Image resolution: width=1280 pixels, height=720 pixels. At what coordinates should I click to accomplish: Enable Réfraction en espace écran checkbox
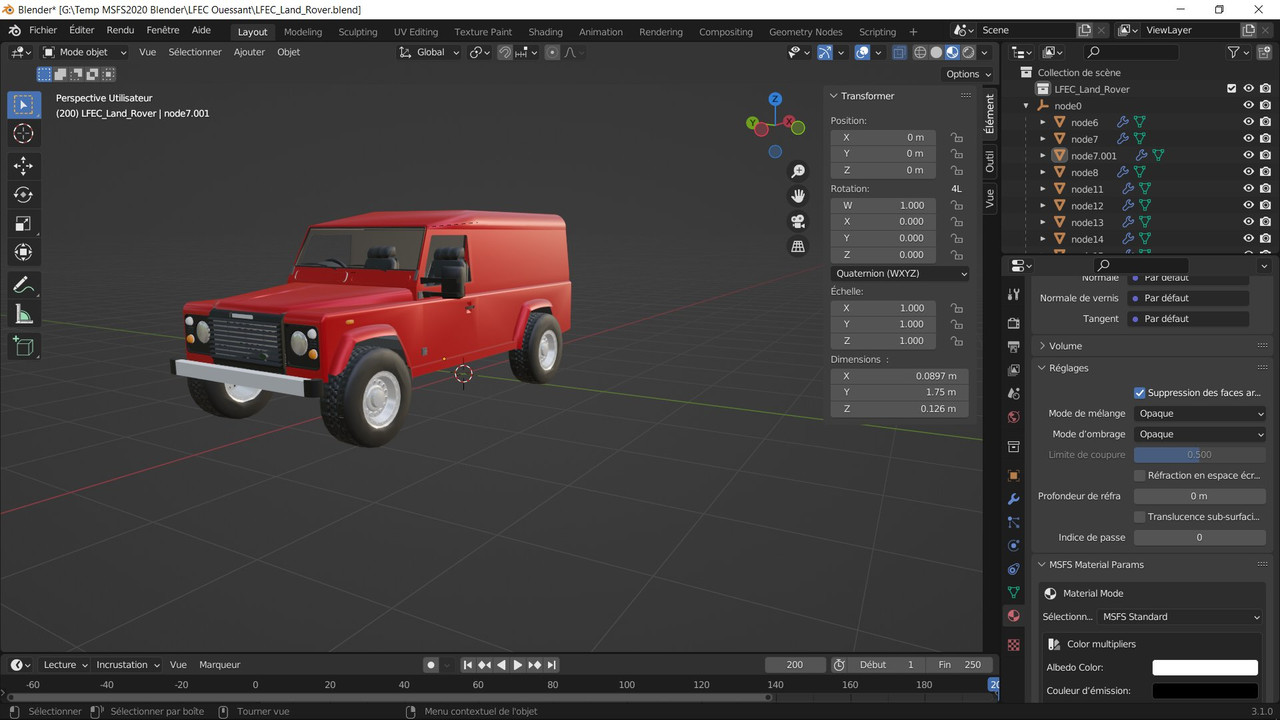click(x=1139, y=476)
